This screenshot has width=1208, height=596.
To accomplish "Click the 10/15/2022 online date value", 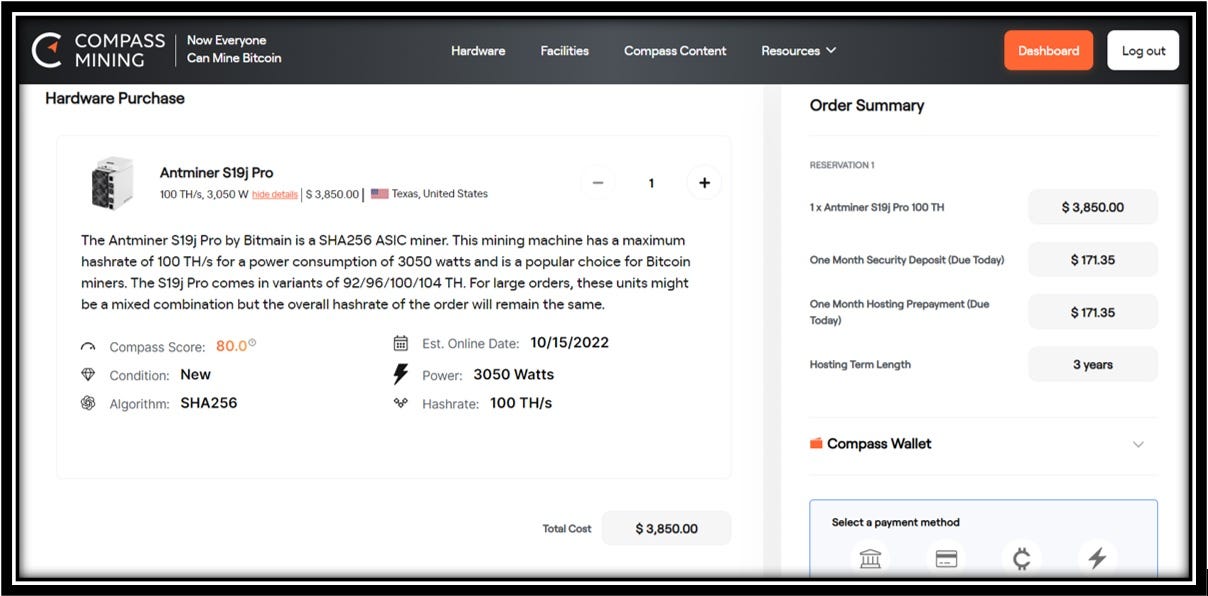I will pos(569,342).
